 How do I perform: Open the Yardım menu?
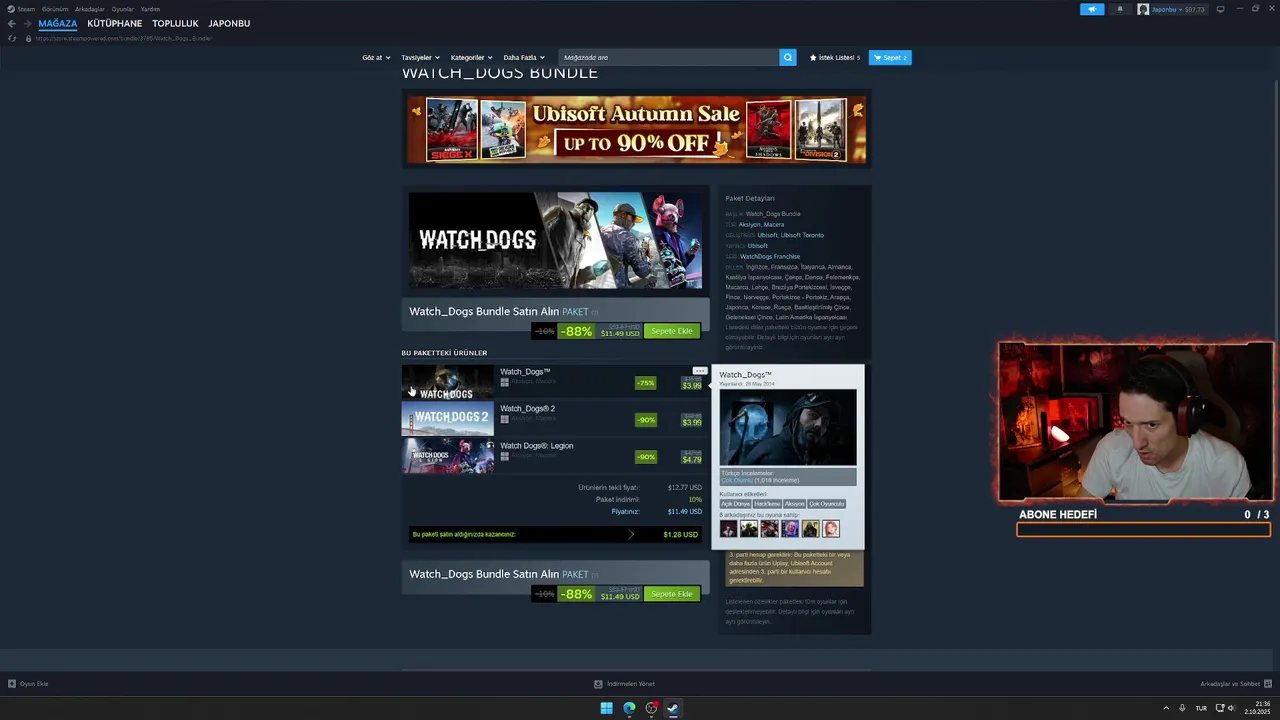[150, 9]
